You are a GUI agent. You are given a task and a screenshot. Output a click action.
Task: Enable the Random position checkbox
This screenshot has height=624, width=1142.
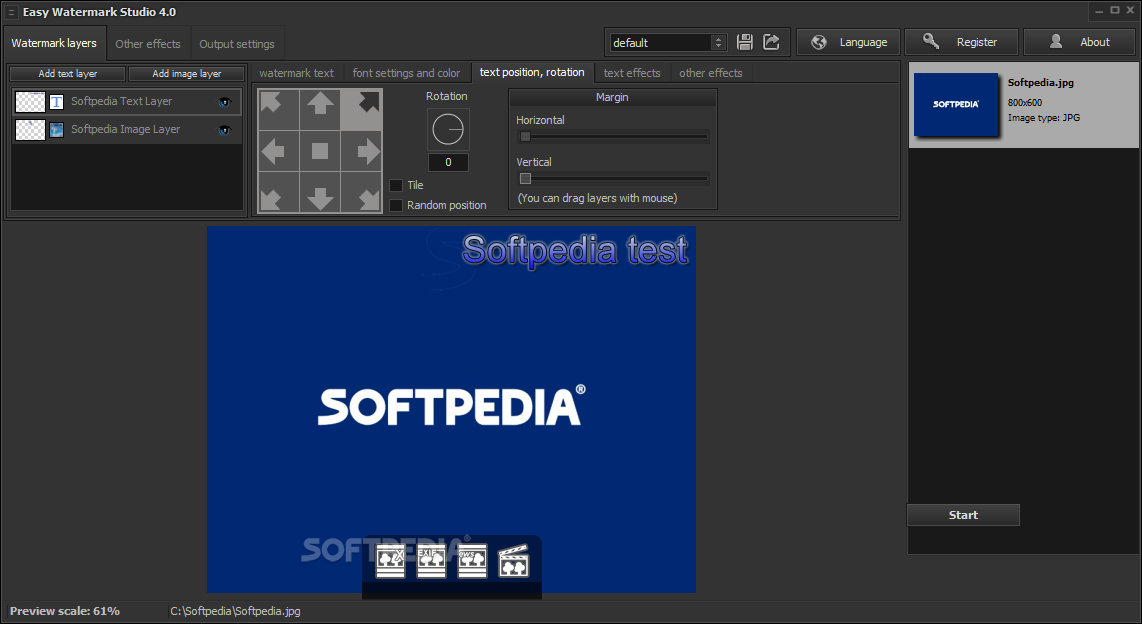[396, 205]
